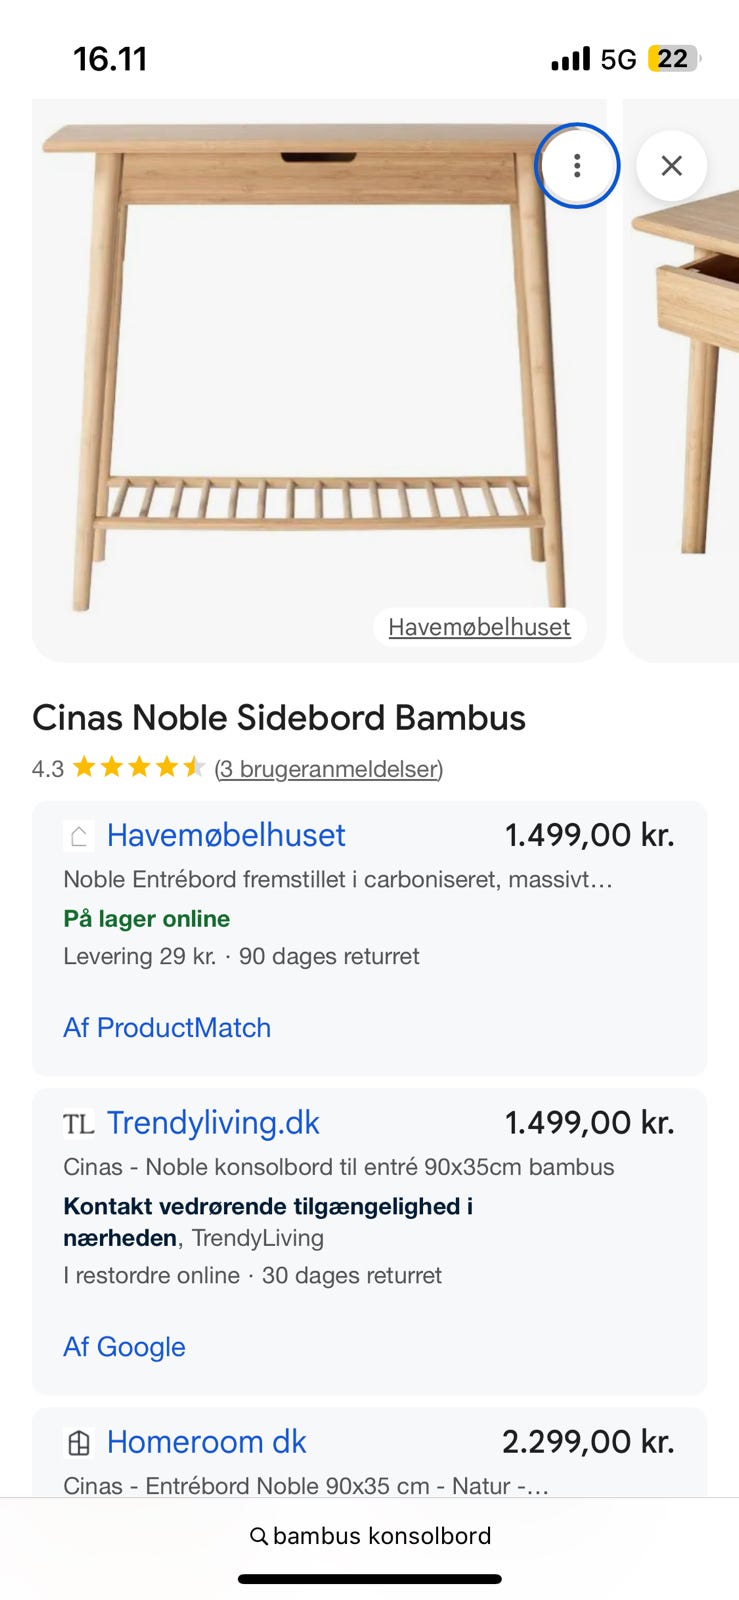Tap the time 16.11 in the status bar
This screenshot has width=739, height=1600.
(111, 58)
